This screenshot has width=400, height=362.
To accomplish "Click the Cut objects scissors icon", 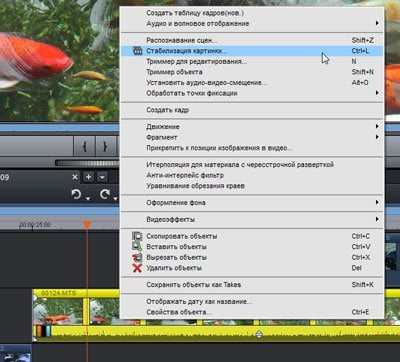I will tap(137, 257).
